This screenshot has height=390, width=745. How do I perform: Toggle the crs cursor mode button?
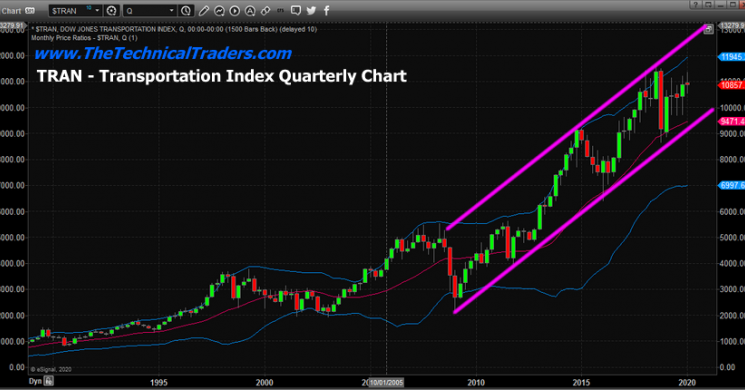pyautogui.click(x=281, y=10)
